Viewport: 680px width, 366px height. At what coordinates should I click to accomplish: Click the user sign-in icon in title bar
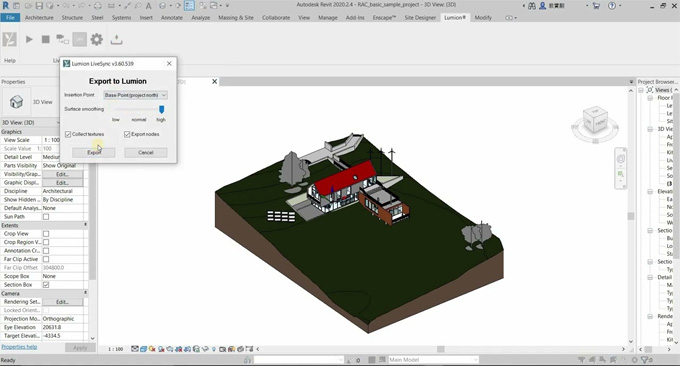pyautogui.click(x=542, y=6)
